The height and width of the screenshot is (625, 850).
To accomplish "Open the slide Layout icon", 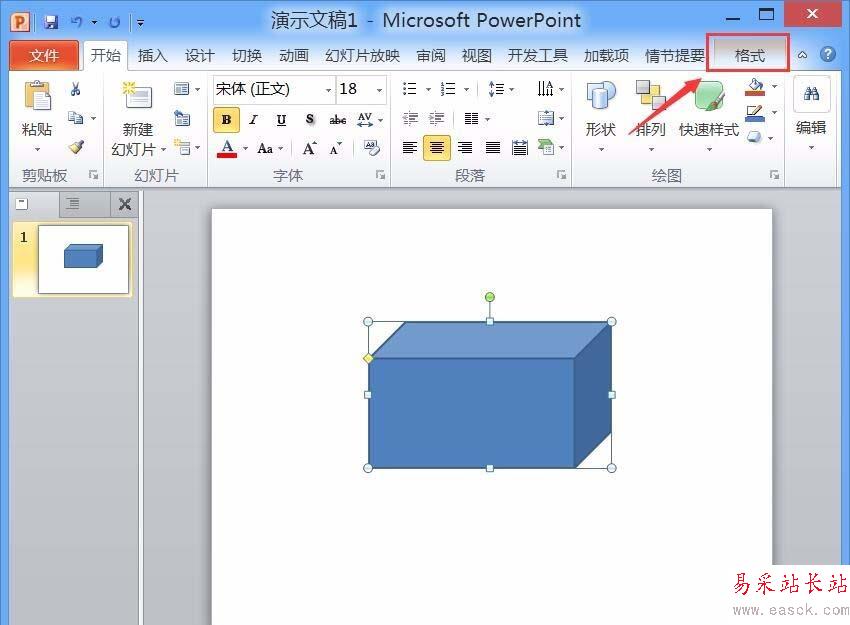I will [182, 88].
